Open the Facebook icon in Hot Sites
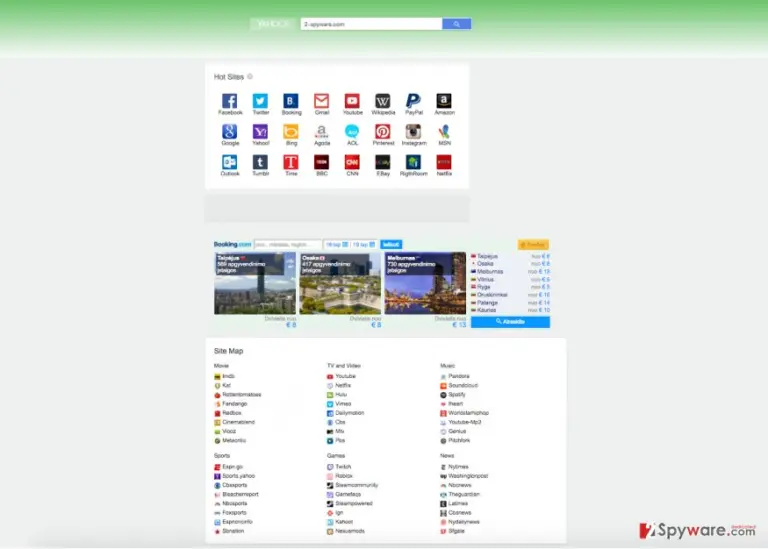Viewport: 768px width, 549px height. coord(230,101)
